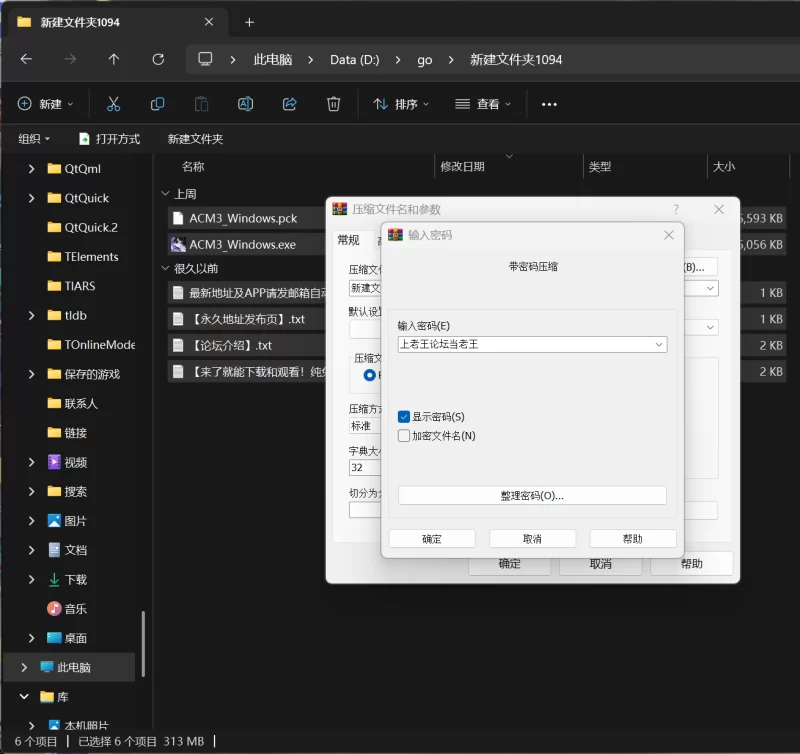Add a new Explorer tab
This screenshot has height=754, width=800.
(x=249, y=22)
